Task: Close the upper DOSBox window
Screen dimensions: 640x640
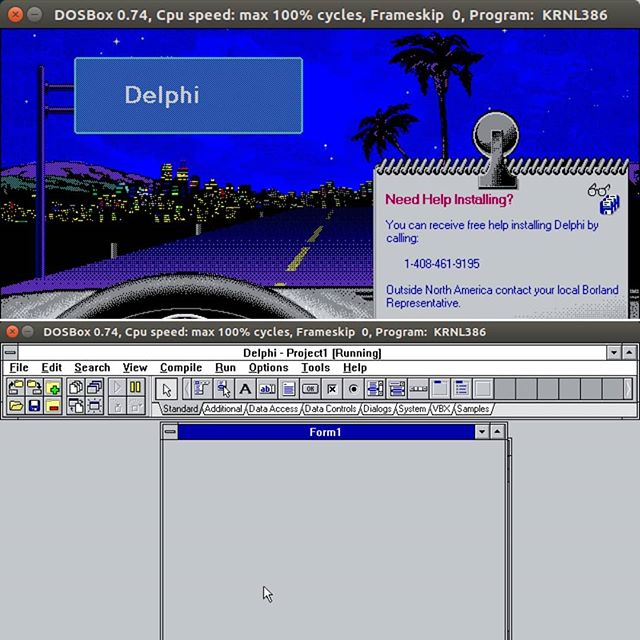Action: [16, 15]
